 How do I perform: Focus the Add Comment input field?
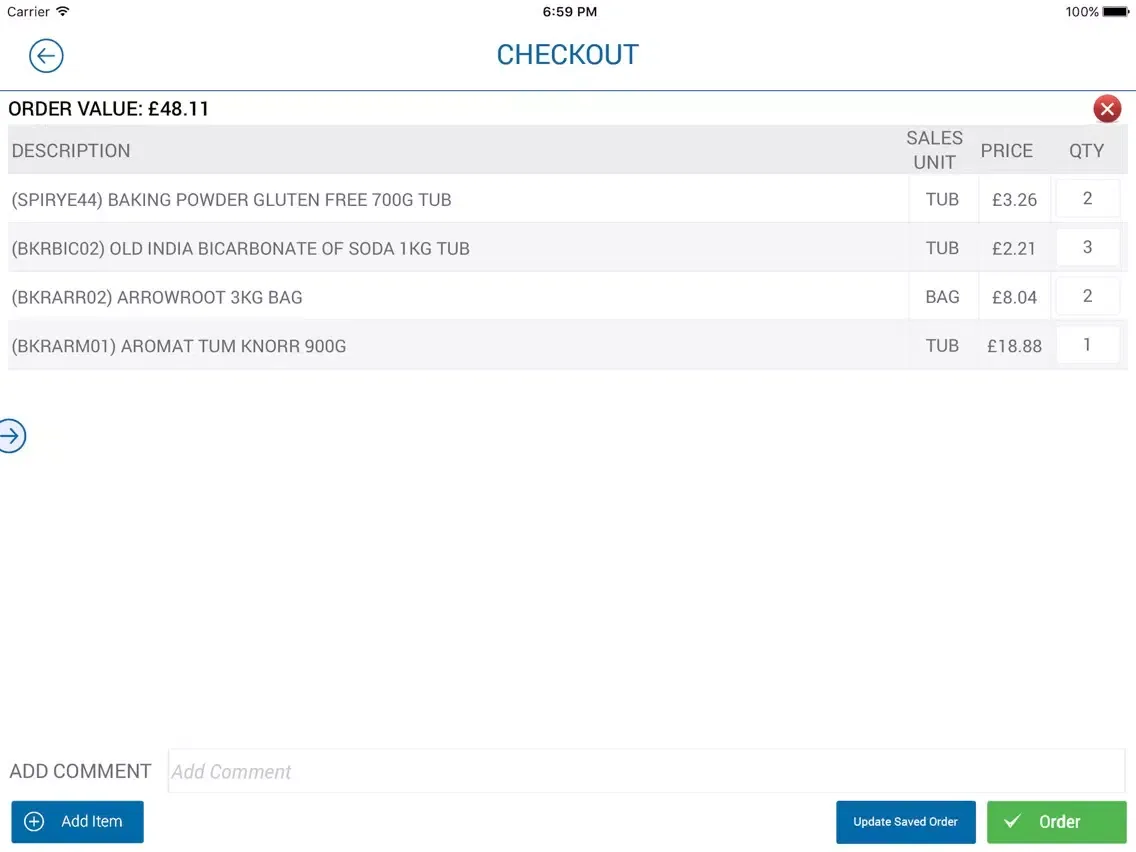646,771
